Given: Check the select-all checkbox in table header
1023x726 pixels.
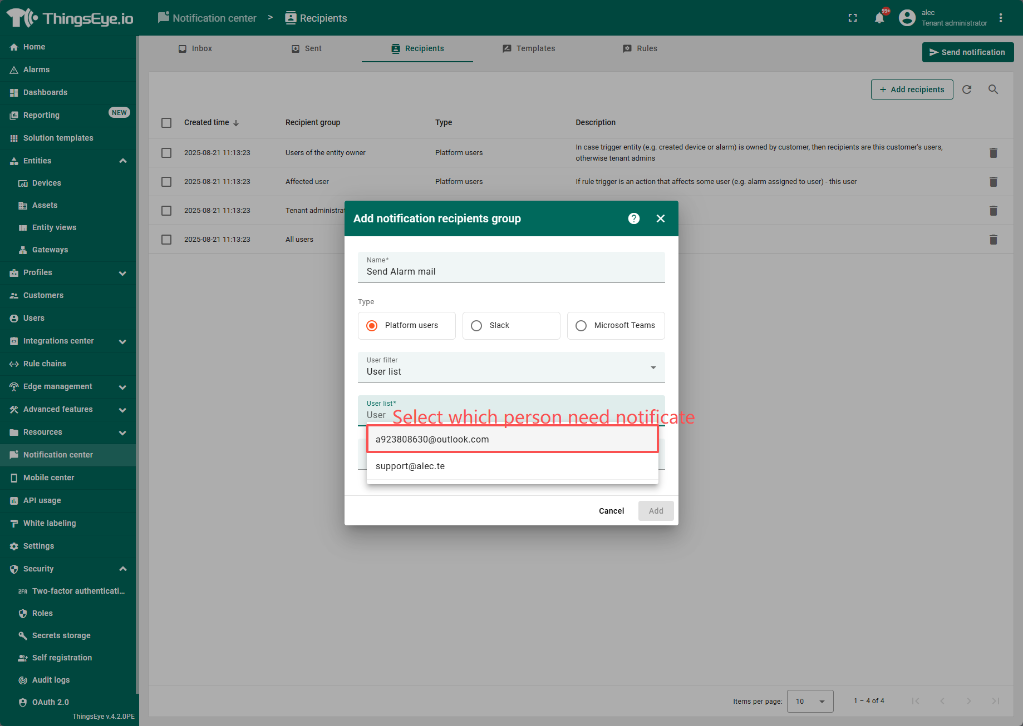Looking at the screenshot, I should pyautogui.click(x=167, y=123).
